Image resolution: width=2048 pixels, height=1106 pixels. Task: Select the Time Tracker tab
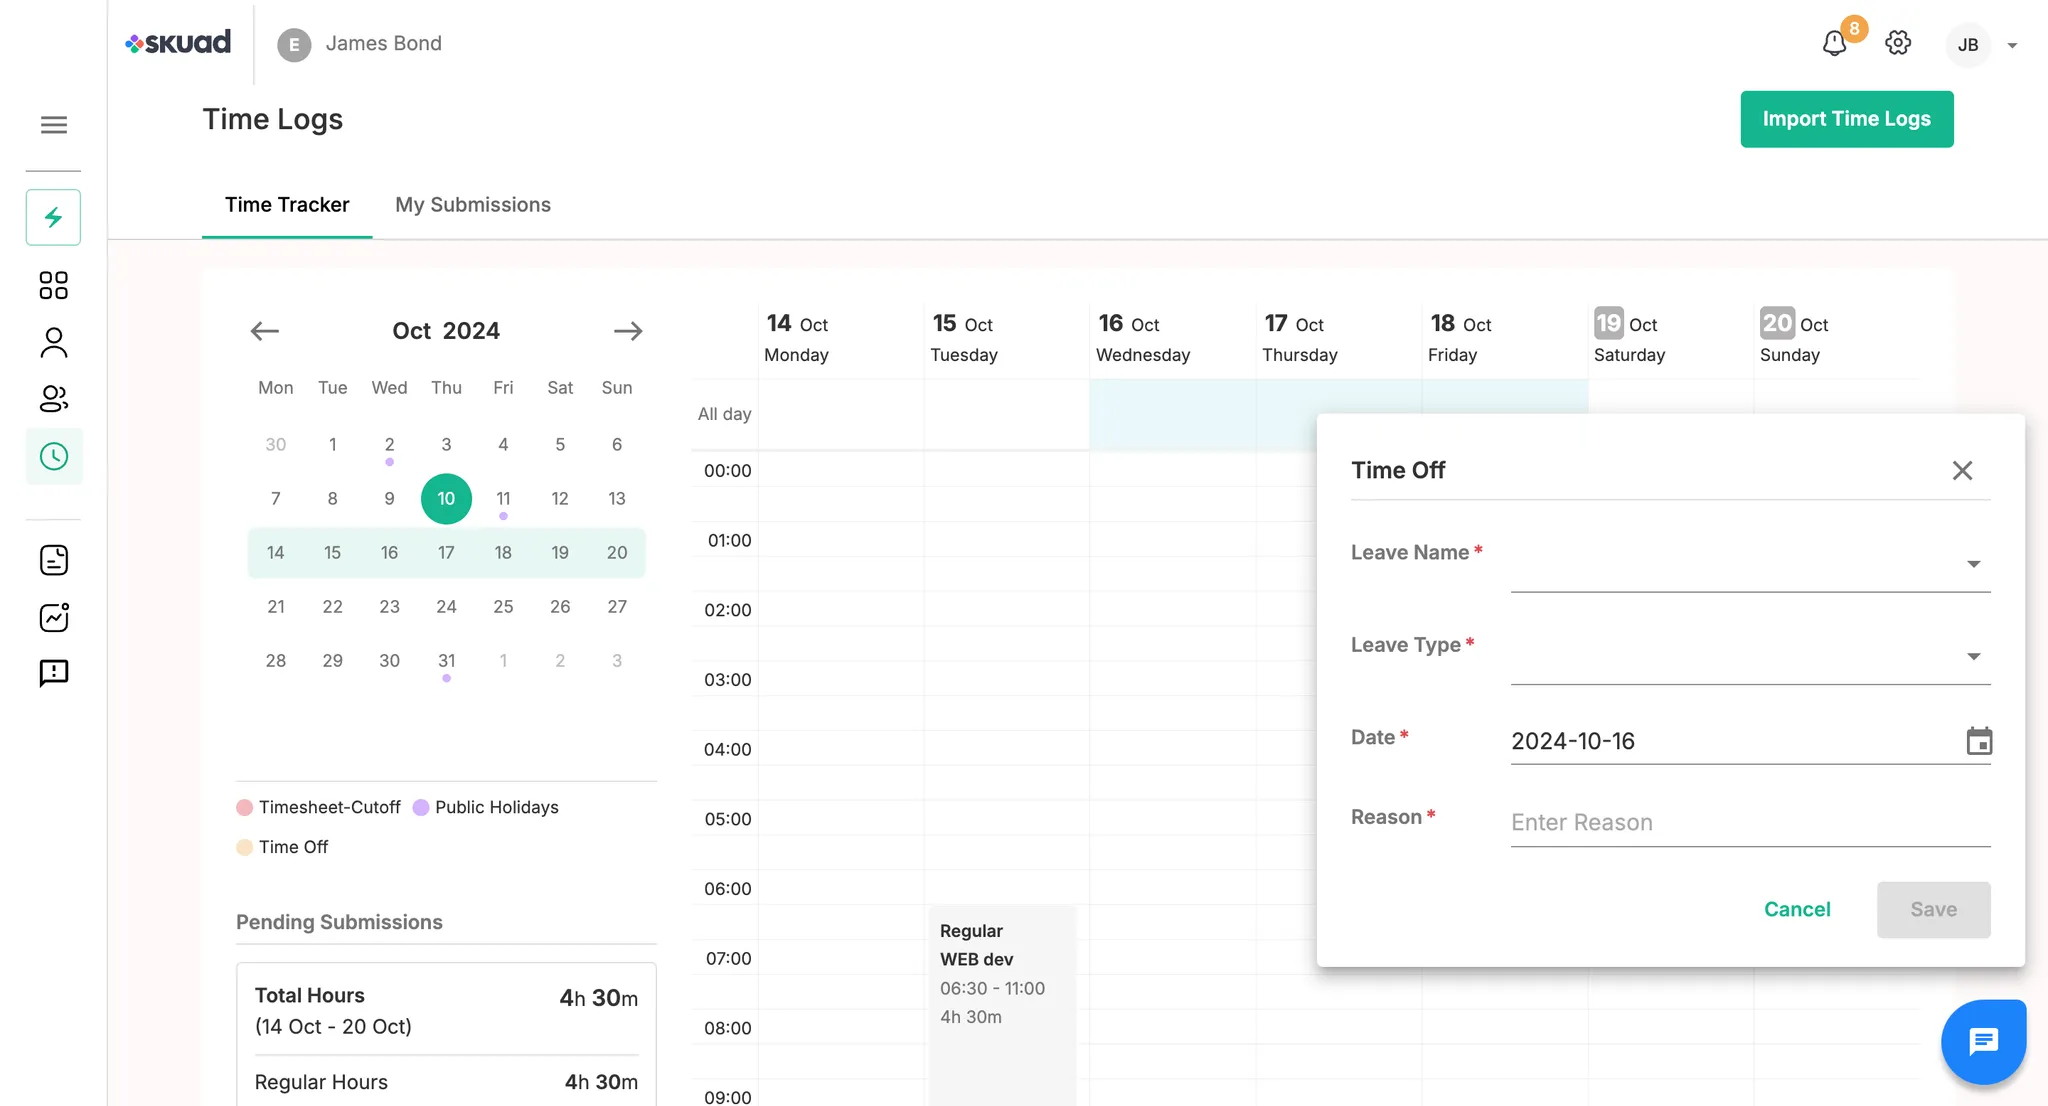click(x=287, y=205)
